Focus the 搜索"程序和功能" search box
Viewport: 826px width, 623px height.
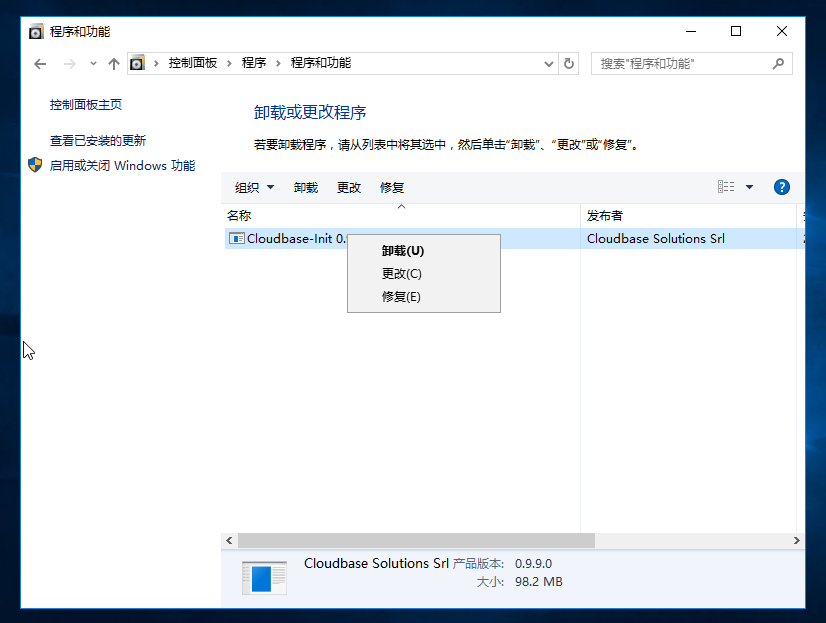point(691,64)
